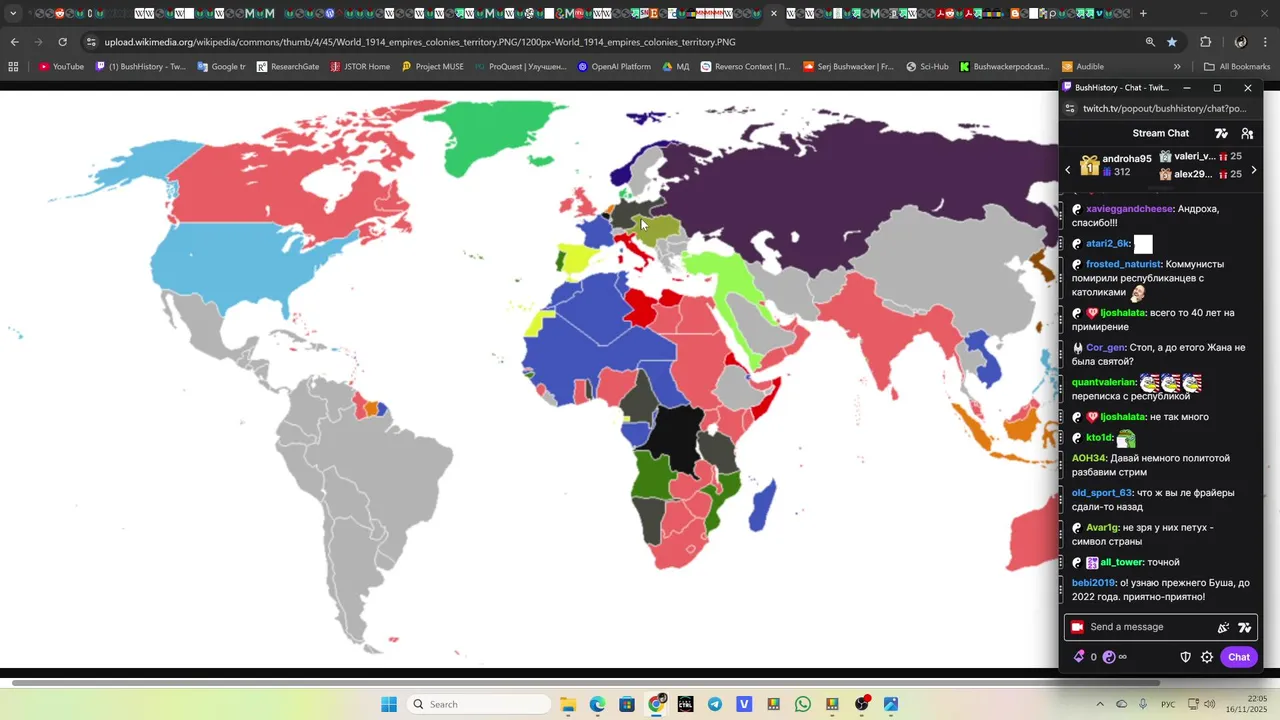The height and width of the screenshot is (720, 1280).
Task: Show next gift leaderboard entry
Action: click(x=1254, y=170)
